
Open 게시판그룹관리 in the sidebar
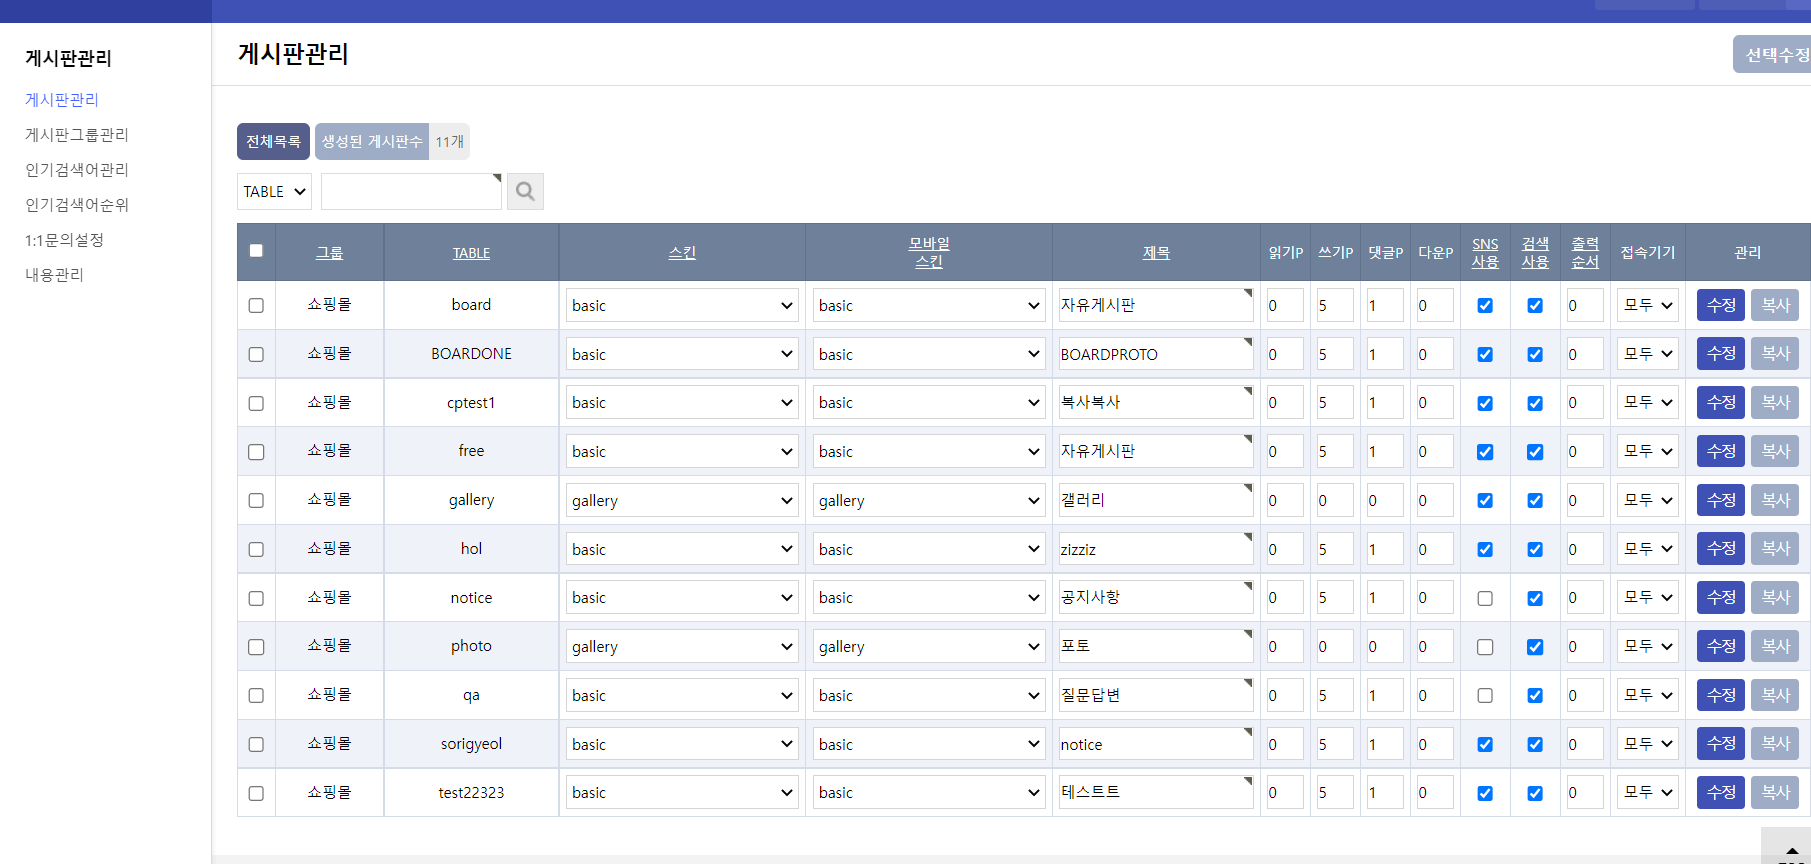pos(77,135)
